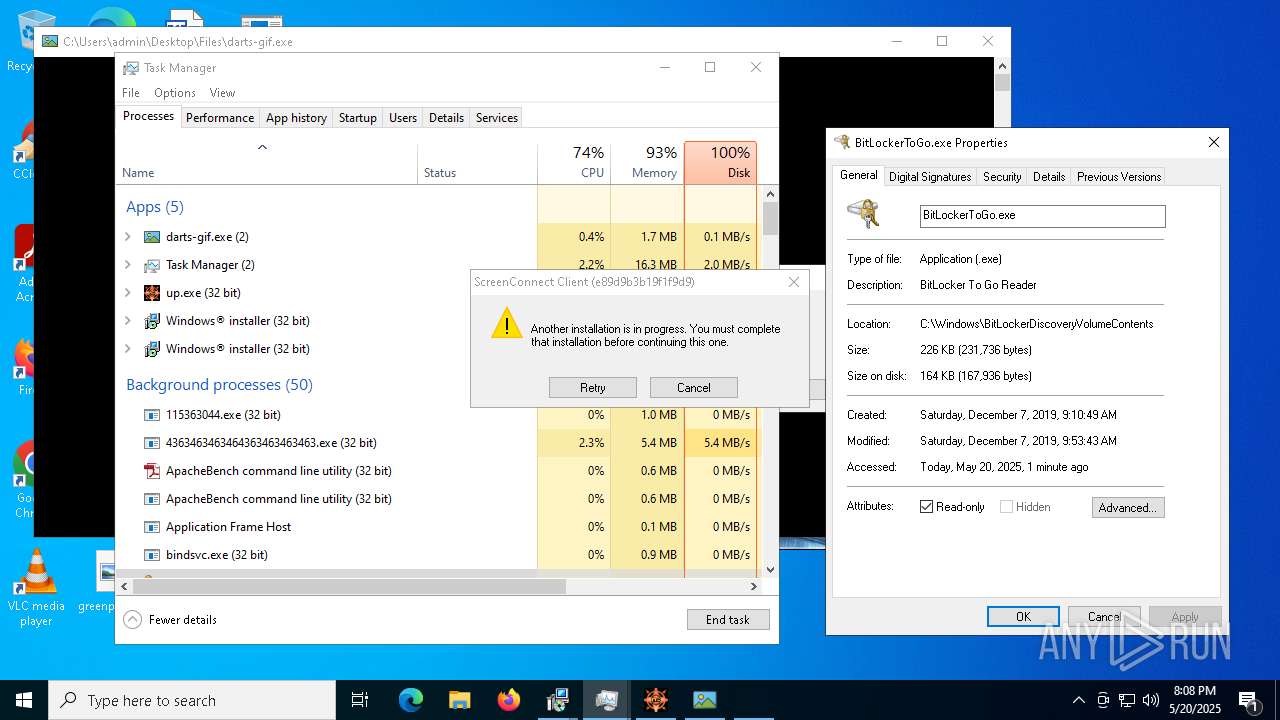Click the BitLockerToGo.exe filename field
The height and width of the screenshot is (720, 1280).
[x=1042, y=215]
